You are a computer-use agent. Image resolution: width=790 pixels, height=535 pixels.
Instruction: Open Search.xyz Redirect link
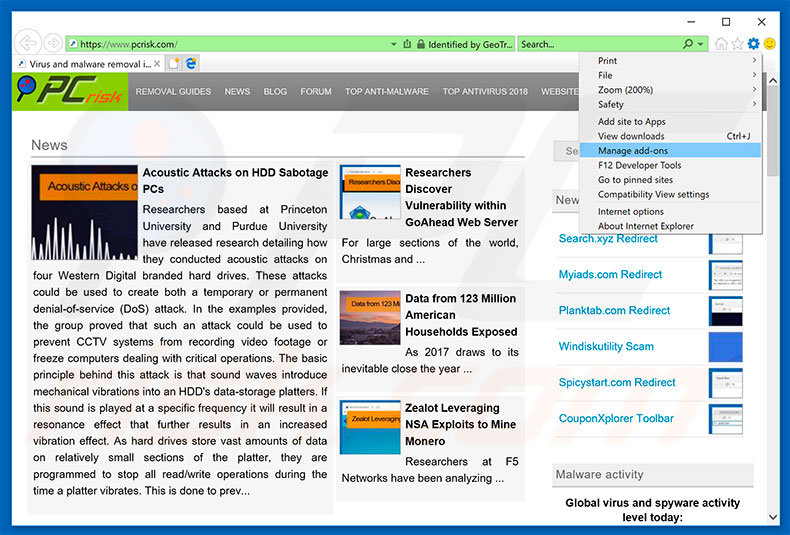608,238
